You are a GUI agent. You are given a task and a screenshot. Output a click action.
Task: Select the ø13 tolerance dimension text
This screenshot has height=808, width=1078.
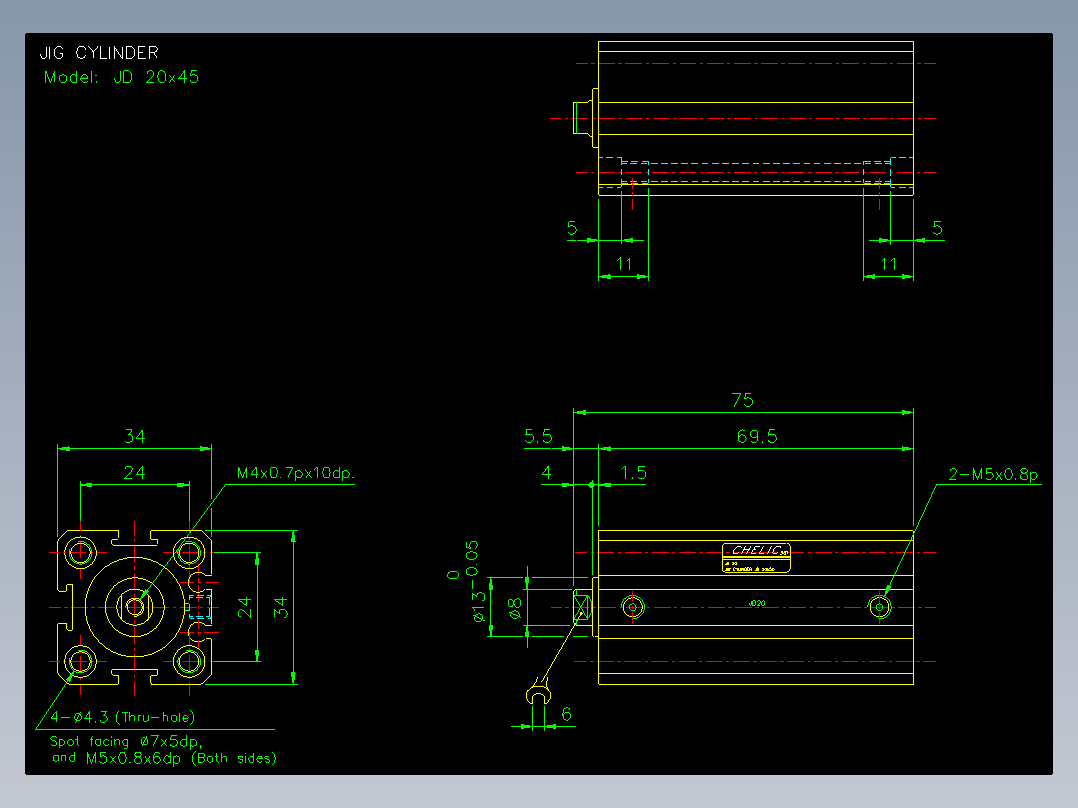472,581
